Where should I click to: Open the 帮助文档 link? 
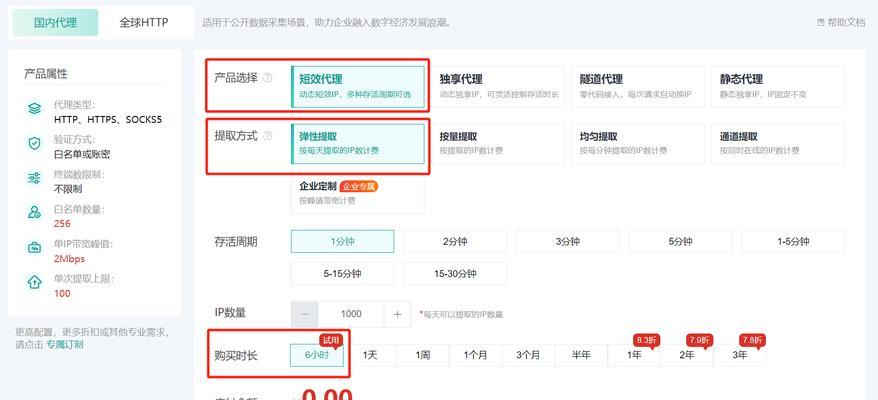click(846, 22)
